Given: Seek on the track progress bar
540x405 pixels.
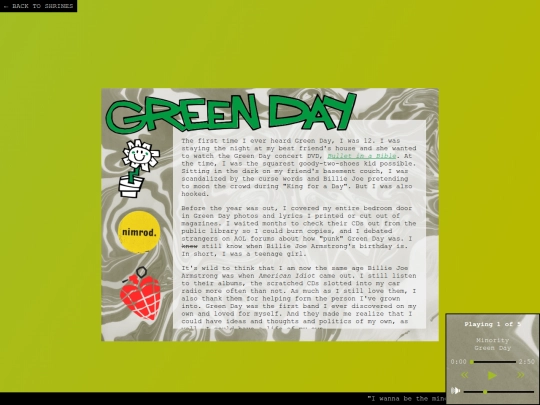Looking at the screenshot, I should click(x=493, y=362).
